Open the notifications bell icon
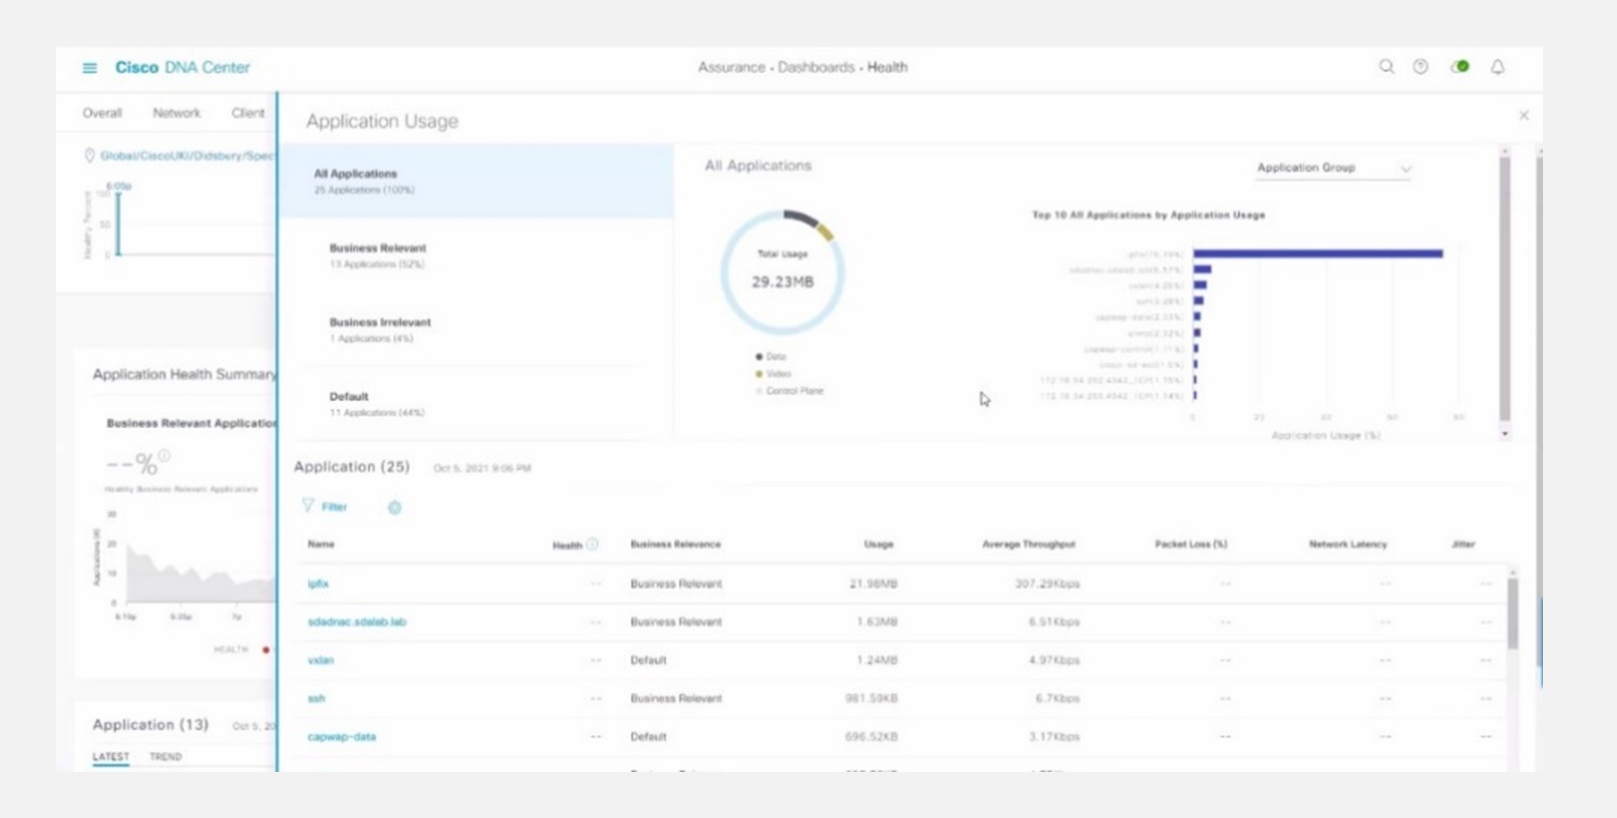Screen dimensions: 1617x818 tap(1497, 67)
